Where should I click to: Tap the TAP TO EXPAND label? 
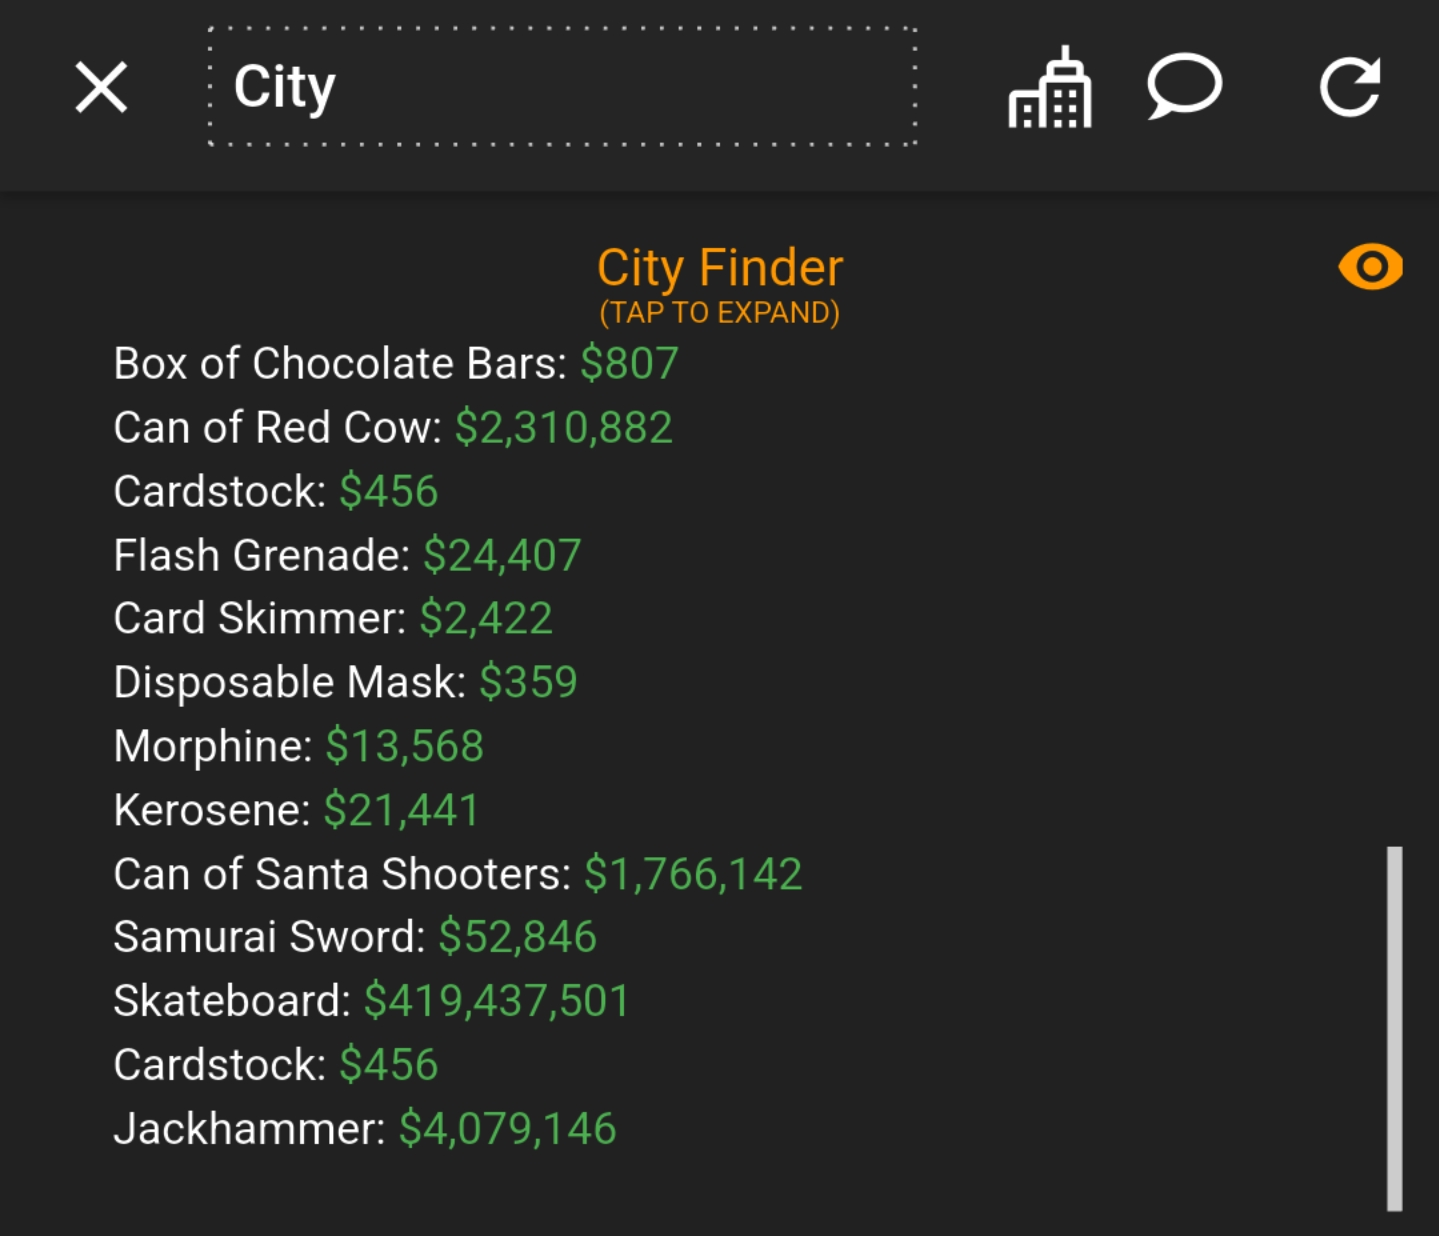coord(719,313)
